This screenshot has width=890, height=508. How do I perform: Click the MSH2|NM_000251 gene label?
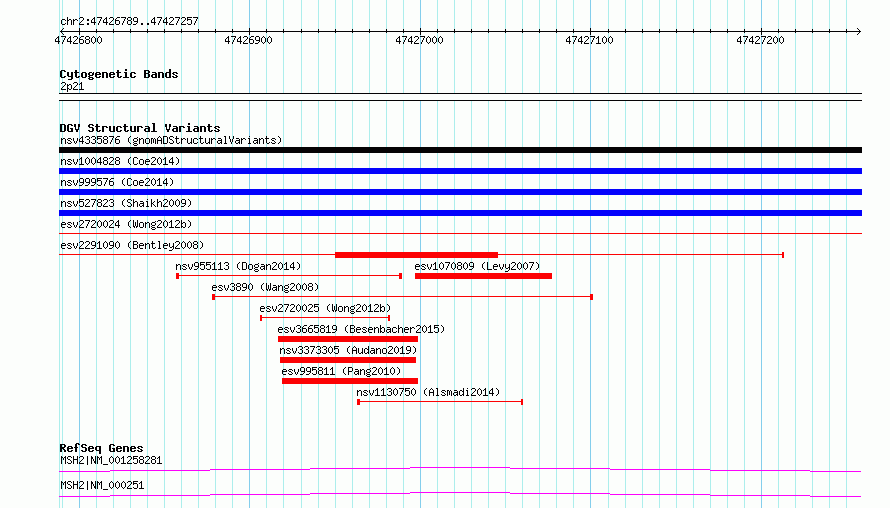(x=102, y=485)
